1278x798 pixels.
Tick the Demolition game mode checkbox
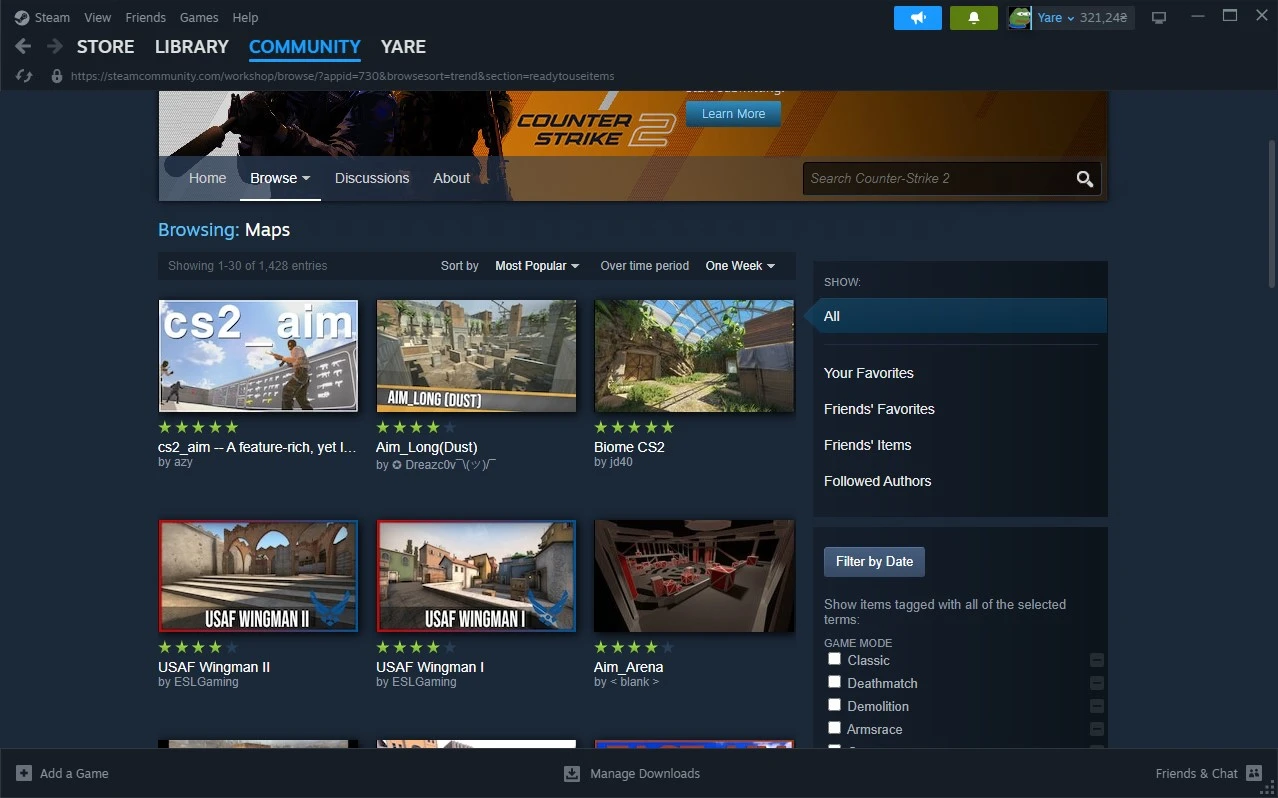pos(834,705)
